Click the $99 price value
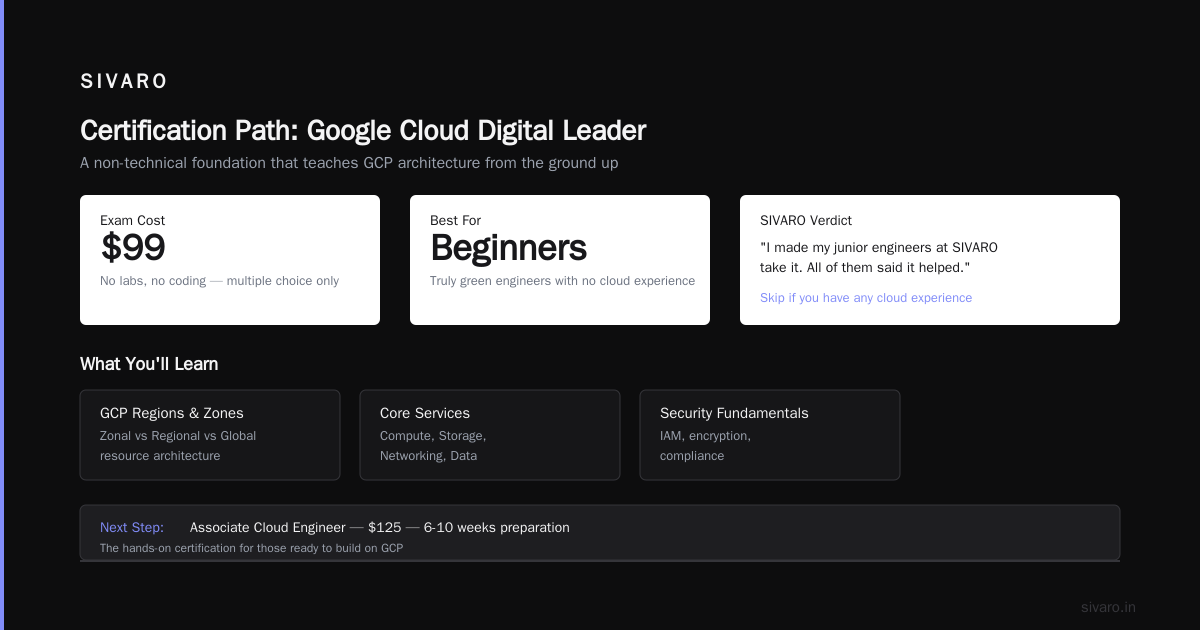The width and height of the screenshot is (1200, 630). 133,248
